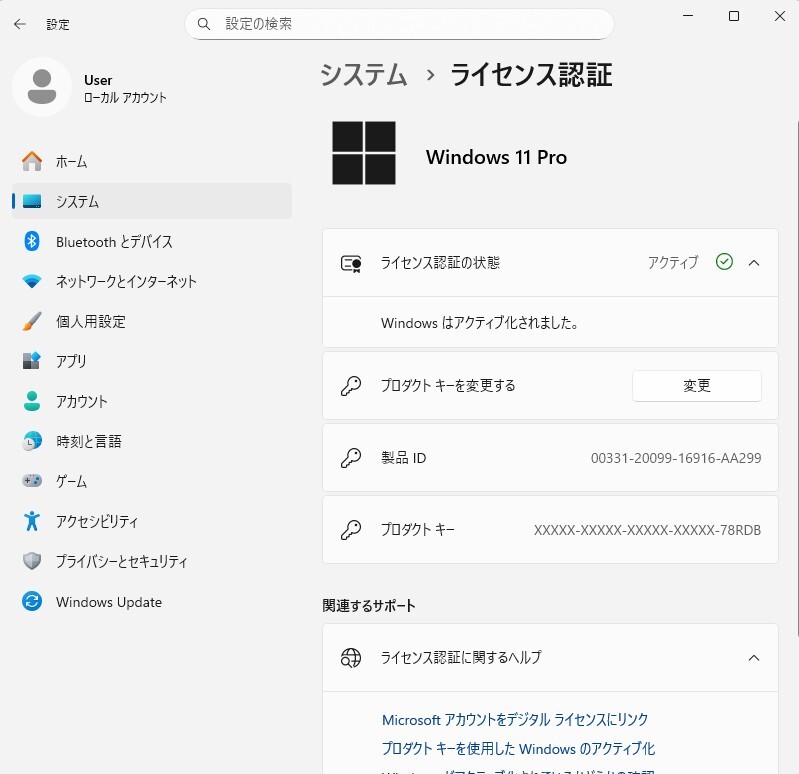Viewport: 799px width, 774px height.
Task: Open ネットワークとインターネット settings
Action: 152,281
